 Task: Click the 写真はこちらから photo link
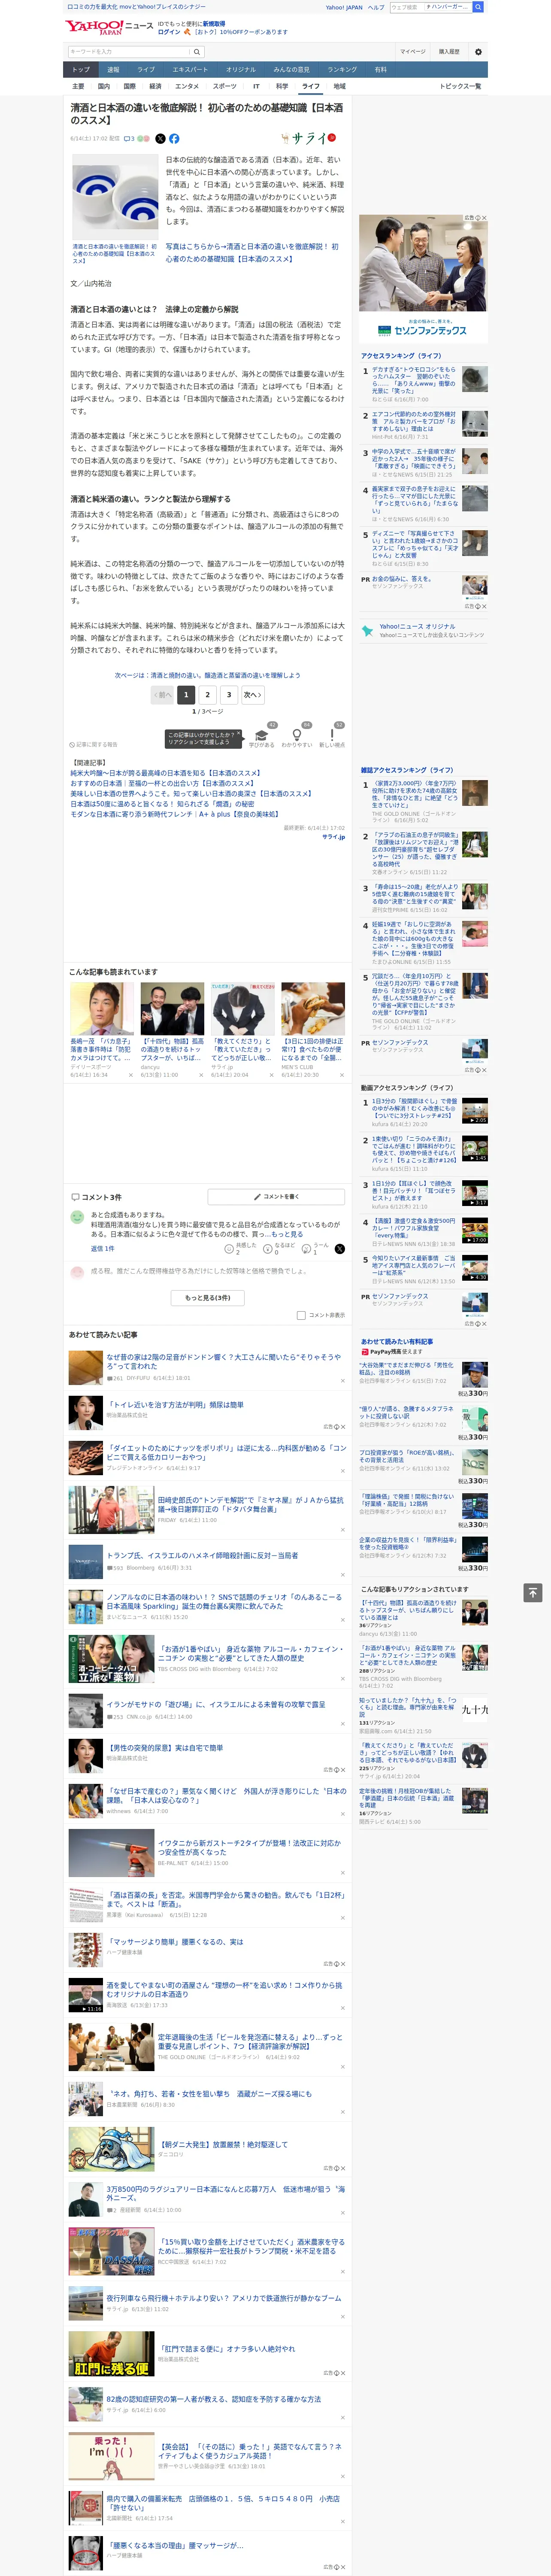coord(252,252)
